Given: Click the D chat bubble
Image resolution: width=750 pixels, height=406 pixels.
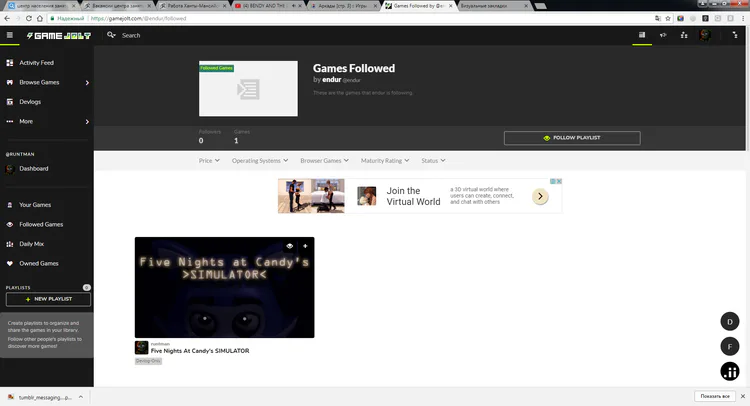Looking at the screenshot, I should tap(729, 322).
